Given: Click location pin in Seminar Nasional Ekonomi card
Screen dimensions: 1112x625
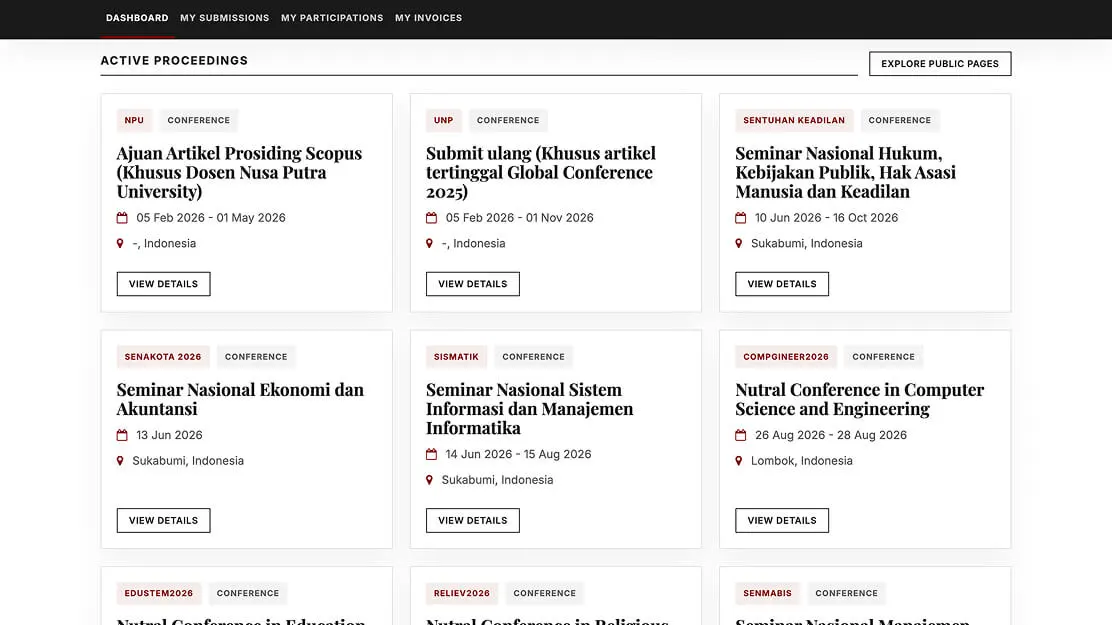Looking at the screenshot, I should click(120, 460).
